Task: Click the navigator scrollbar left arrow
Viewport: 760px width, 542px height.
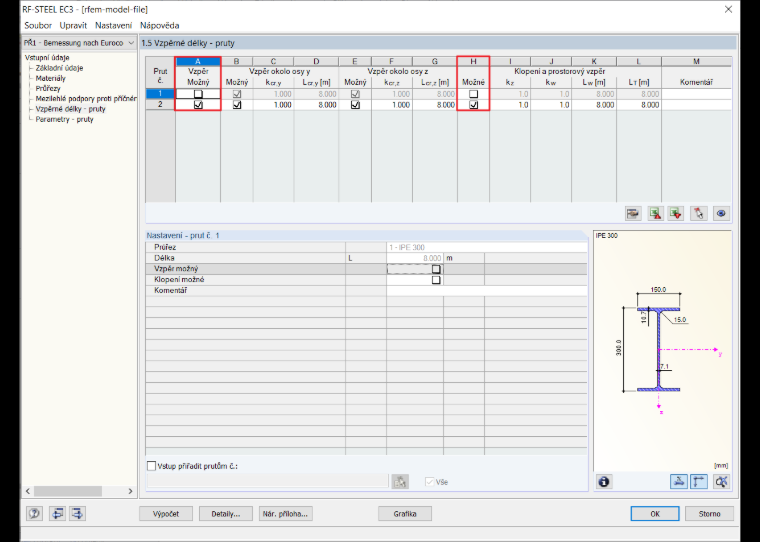Action: pyautogui.click(x=28, y=491)
